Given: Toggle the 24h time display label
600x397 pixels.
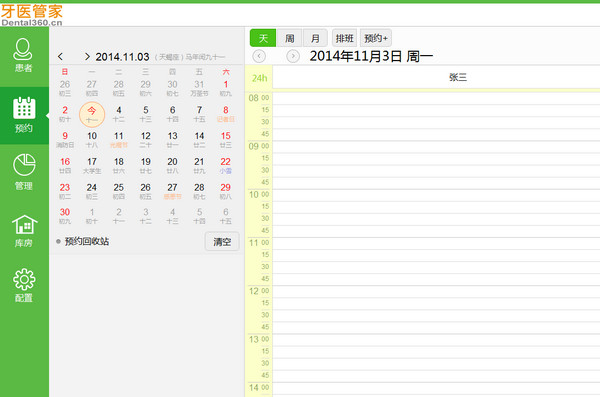Looking at the screenshot, I should 259,78.
